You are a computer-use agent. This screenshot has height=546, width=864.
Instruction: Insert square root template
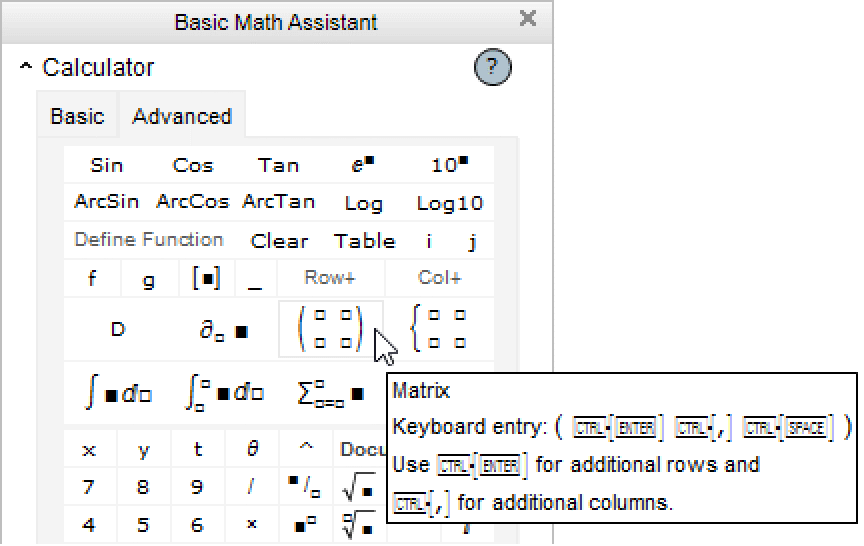coord(359,487)
